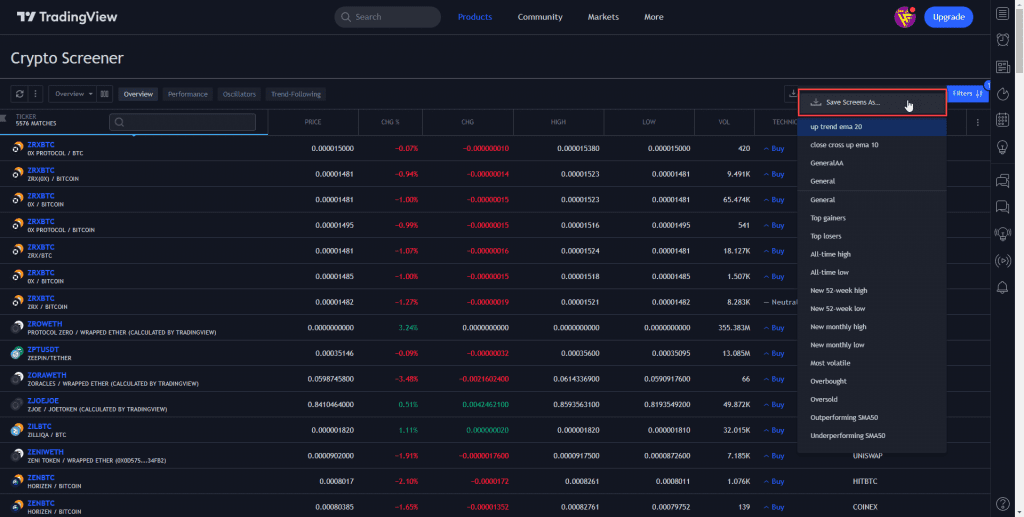
Task: Select the 'up trend ema 20' screen
Action: pyautogui.click(x=872, y=127)
